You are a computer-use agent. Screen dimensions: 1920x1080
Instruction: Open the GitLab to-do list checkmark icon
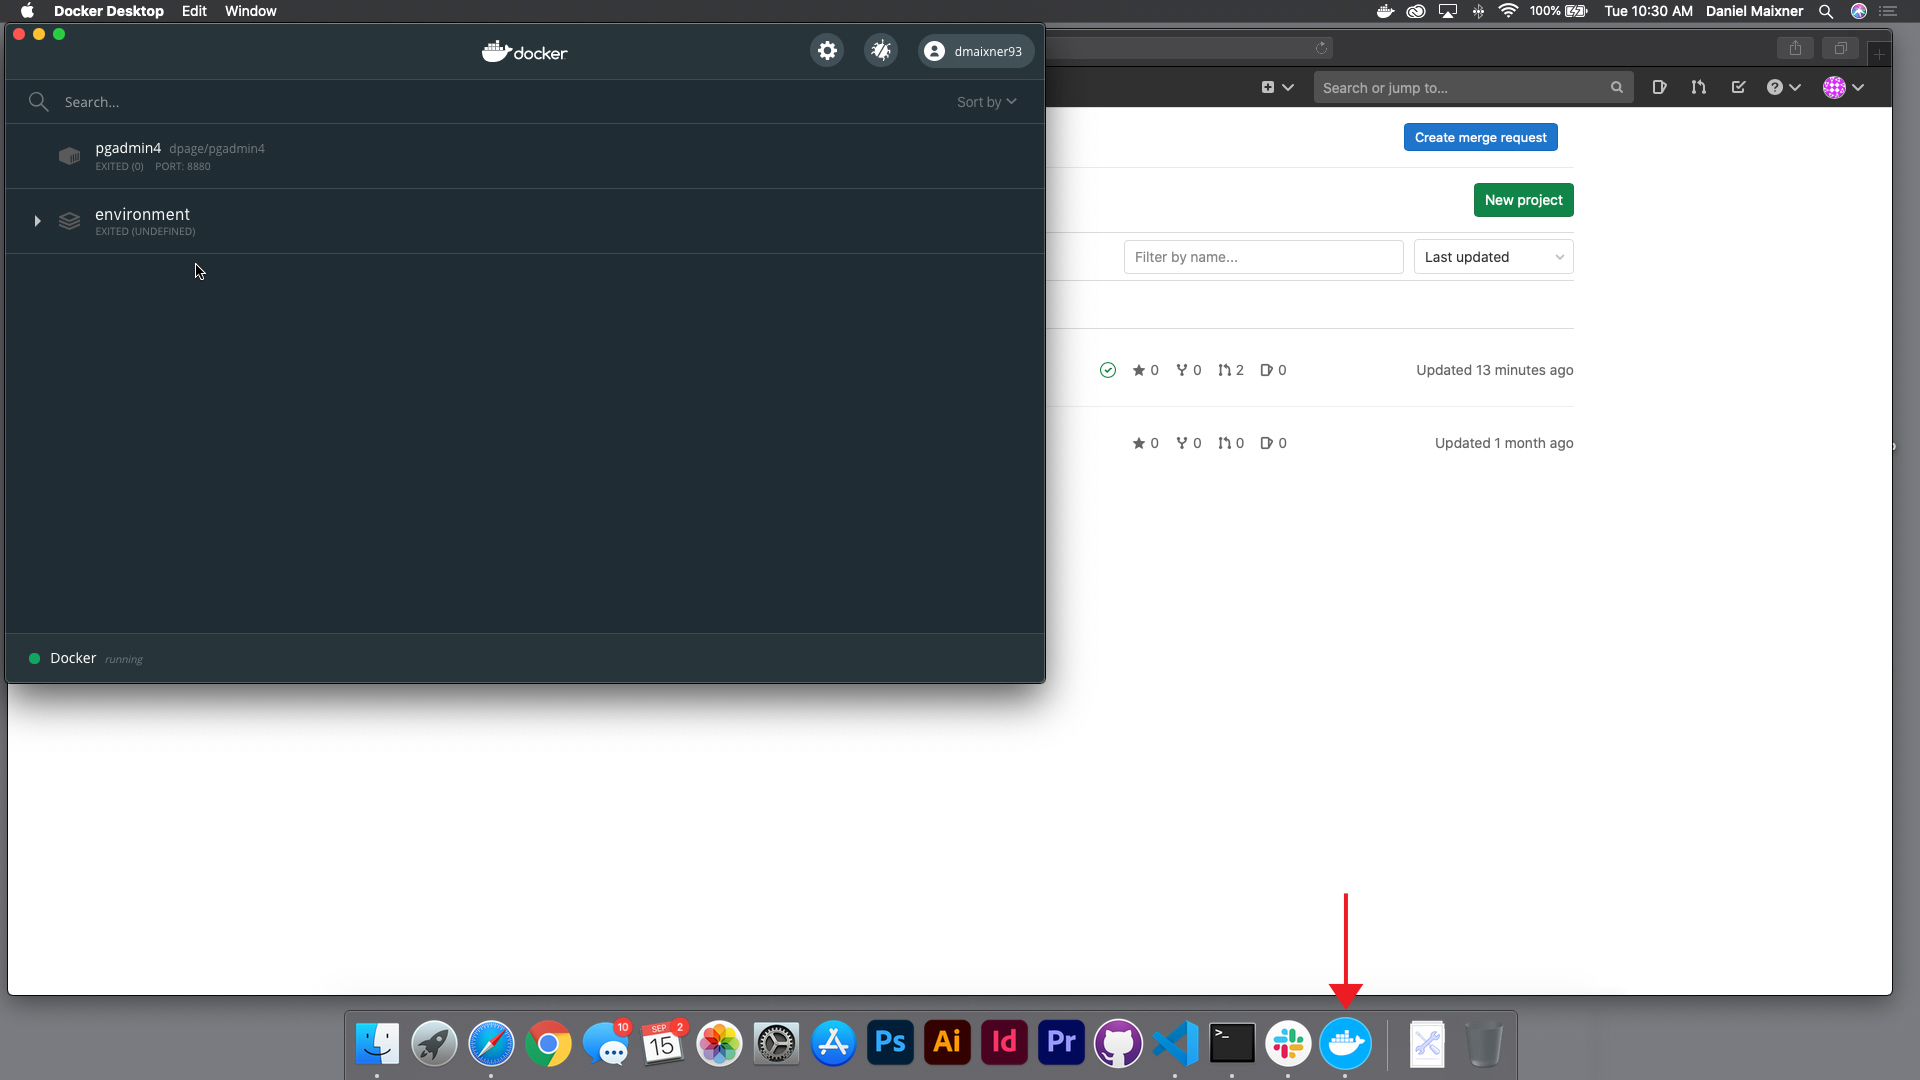1738,87
